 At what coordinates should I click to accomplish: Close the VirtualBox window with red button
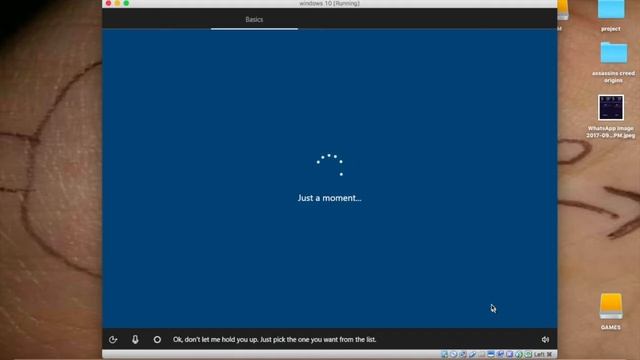click(109, 3)
